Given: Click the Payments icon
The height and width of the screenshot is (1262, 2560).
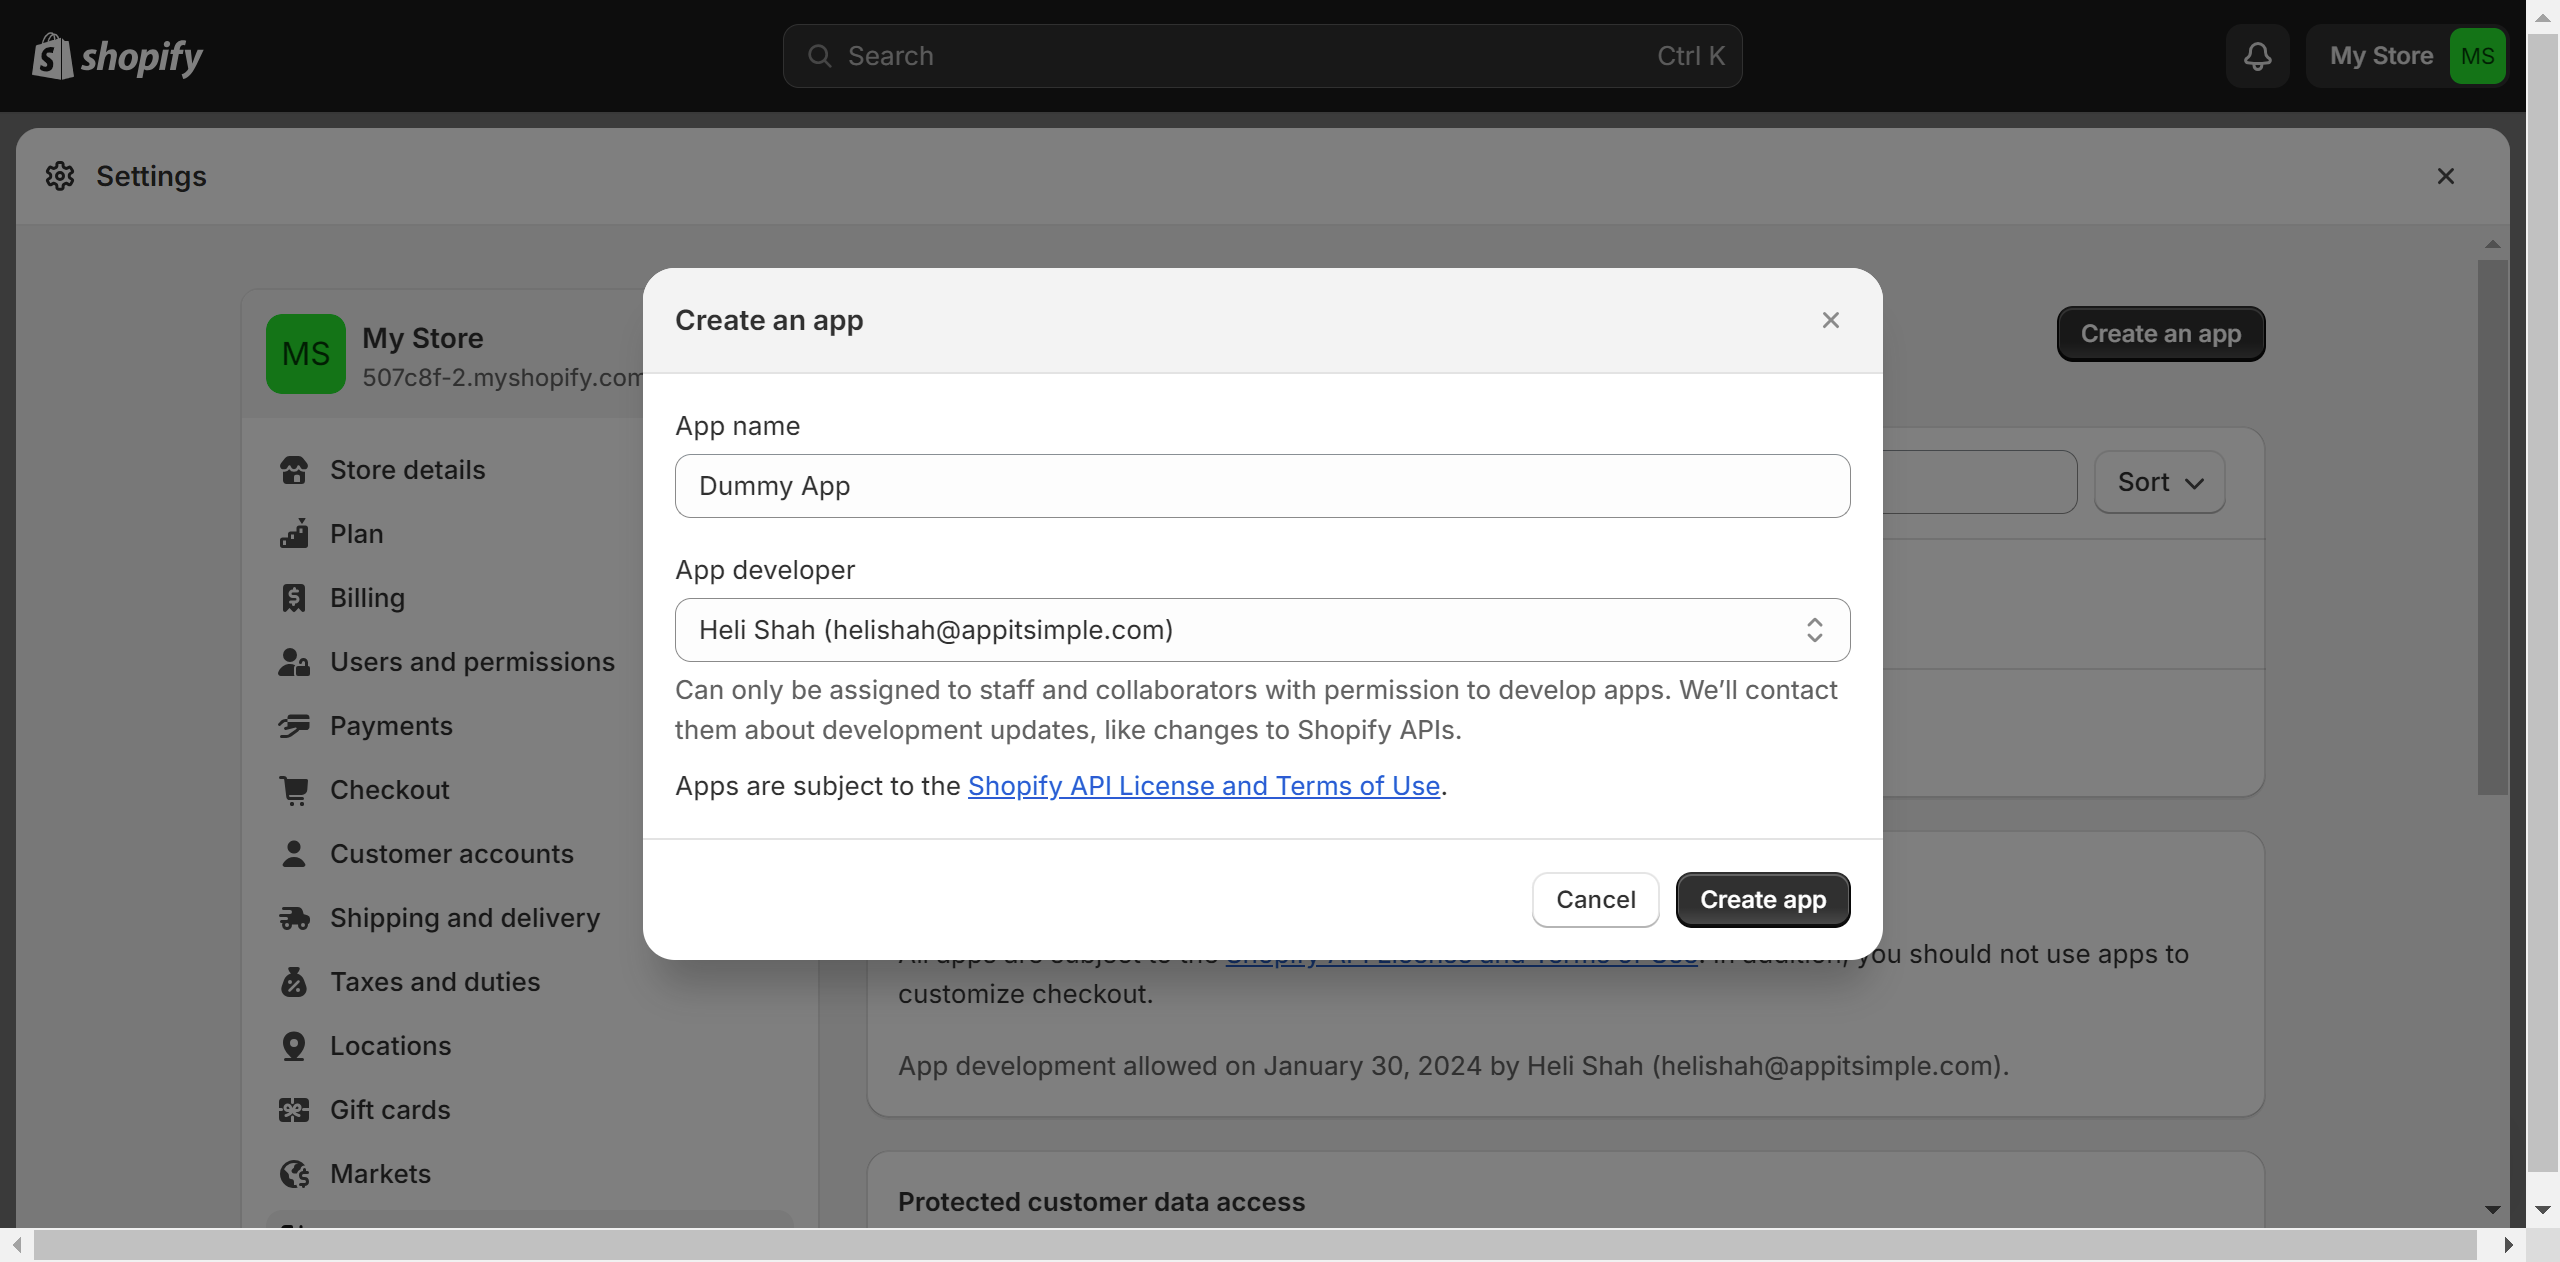Looking at the screenshot, I should tap(294, 726).
